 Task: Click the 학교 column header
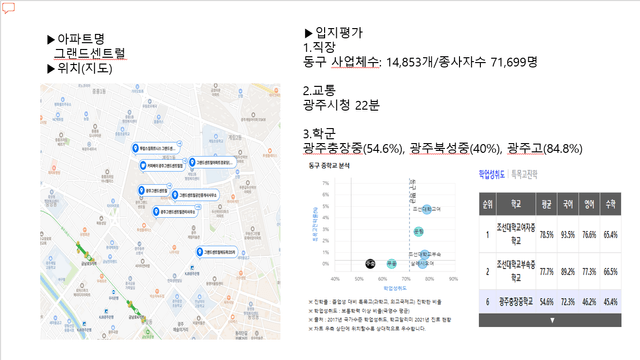pos(516,204)
